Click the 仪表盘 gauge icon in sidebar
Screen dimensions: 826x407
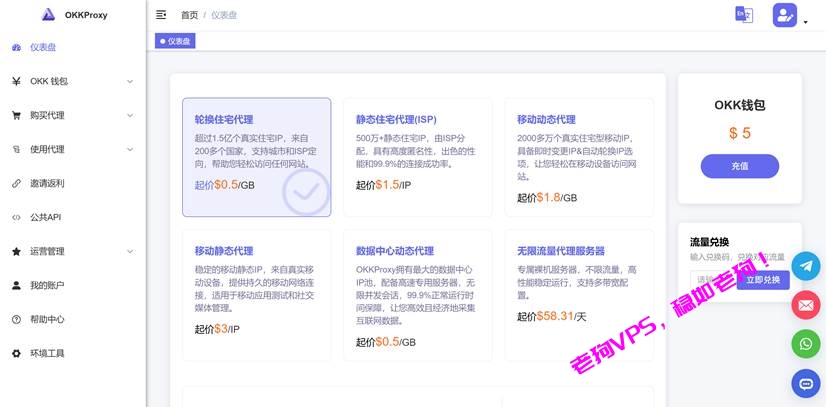tap(16, 47)
